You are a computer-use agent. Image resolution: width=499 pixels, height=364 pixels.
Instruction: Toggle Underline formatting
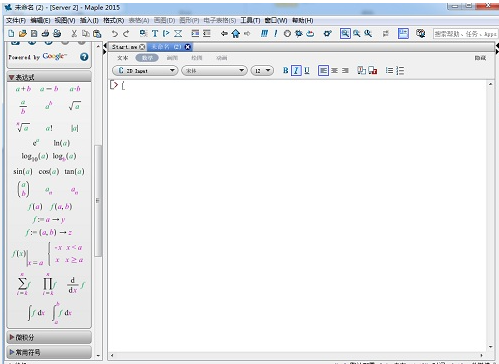tap(307, 70)
